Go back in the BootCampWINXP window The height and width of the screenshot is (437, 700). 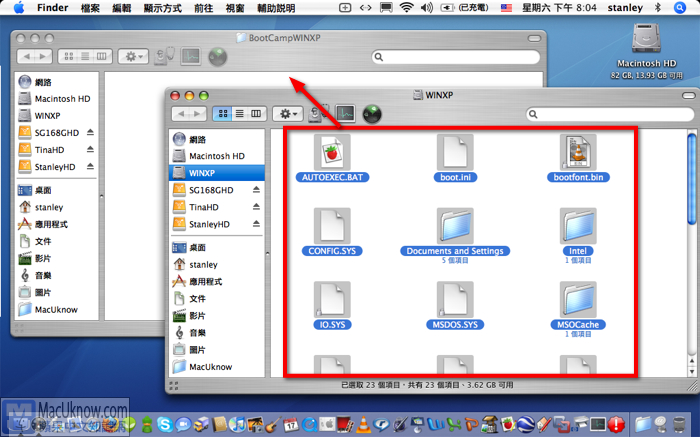26,56
